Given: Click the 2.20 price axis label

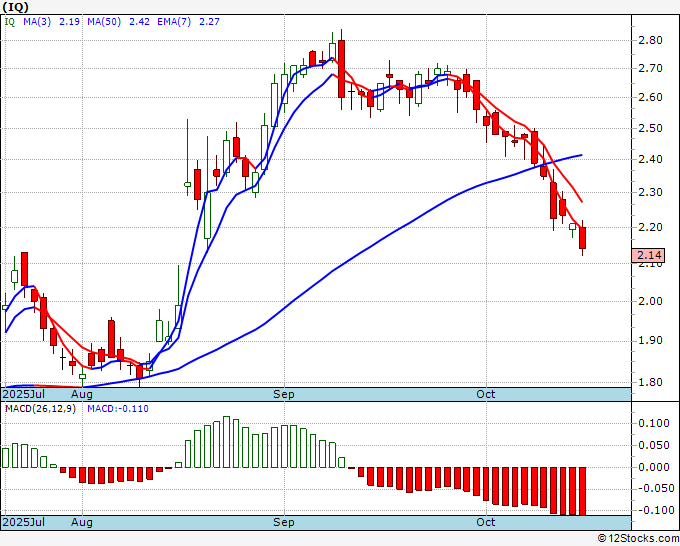Looking at the screenshot, I should tap(650, 227).
